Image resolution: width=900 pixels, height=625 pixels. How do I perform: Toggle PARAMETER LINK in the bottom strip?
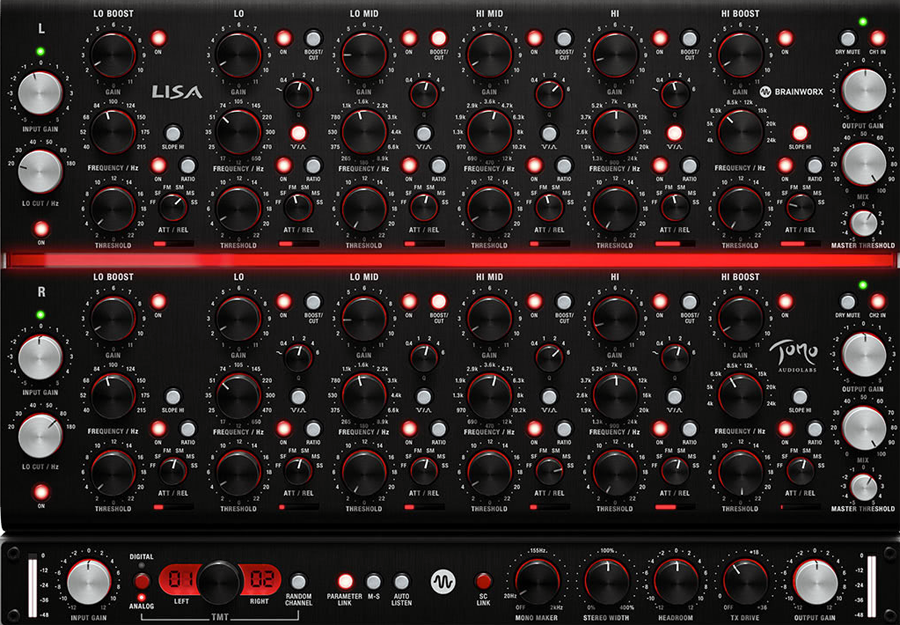[x=345, y=581]
